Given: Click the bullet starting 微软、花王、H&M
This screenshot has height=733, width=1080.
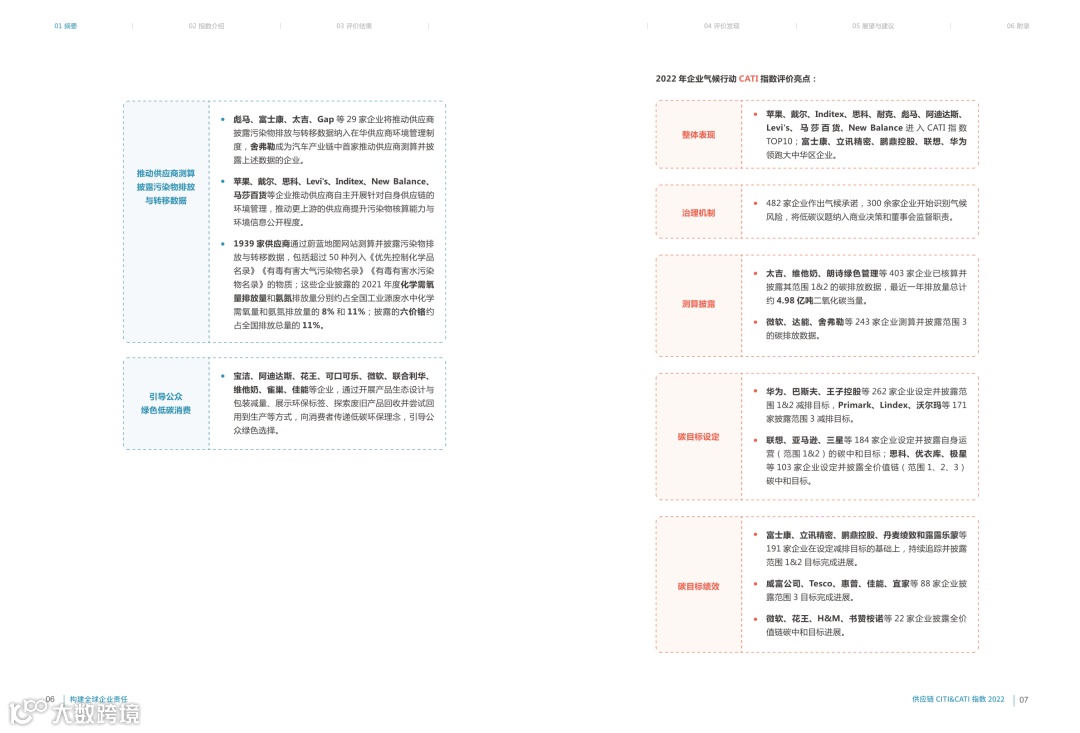Looking at the screenshot, I should [866, 625].
